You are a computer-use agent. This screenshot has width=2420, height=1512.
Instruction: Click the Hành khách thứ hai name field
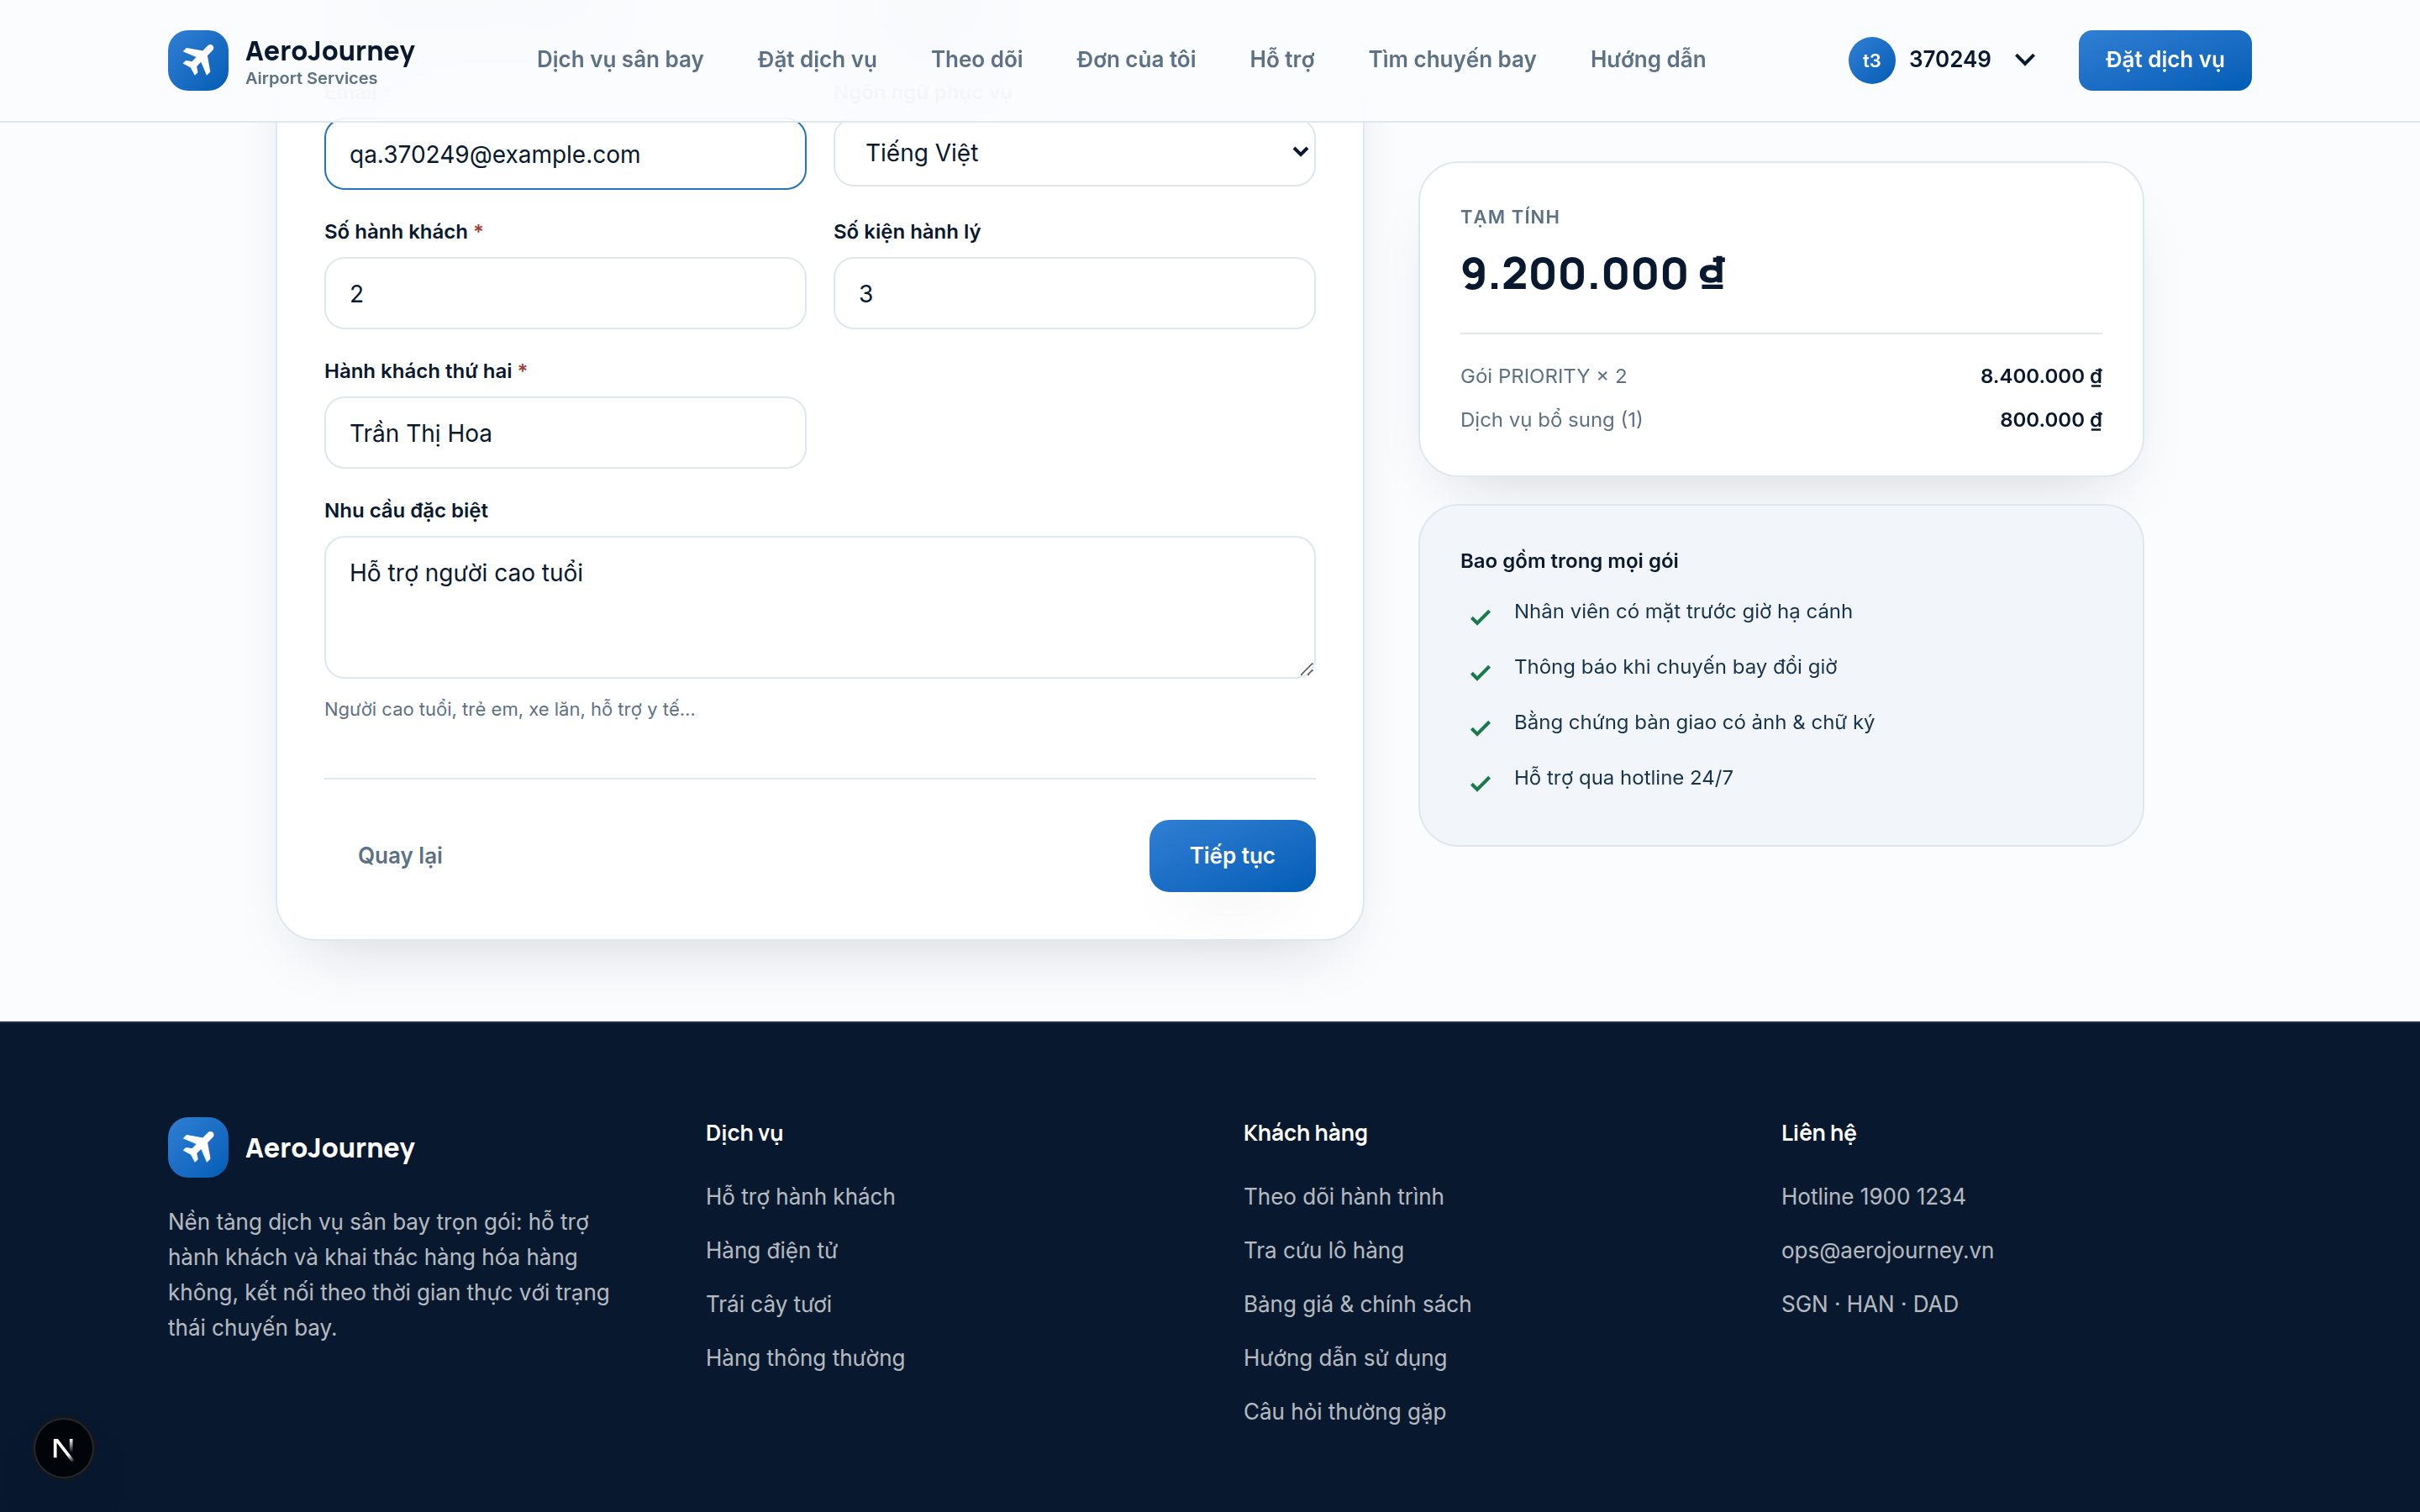tap(565, 433)
